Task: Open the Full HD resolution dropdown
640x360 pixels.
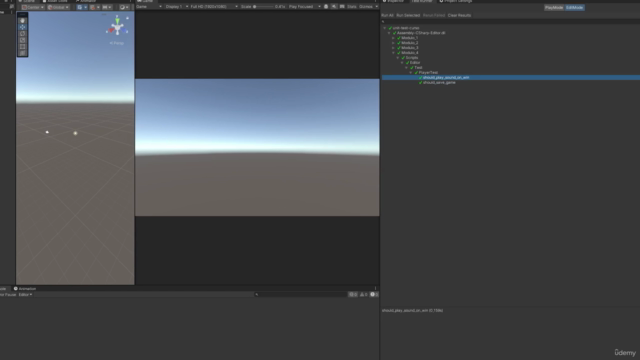Action: point(214,7)
